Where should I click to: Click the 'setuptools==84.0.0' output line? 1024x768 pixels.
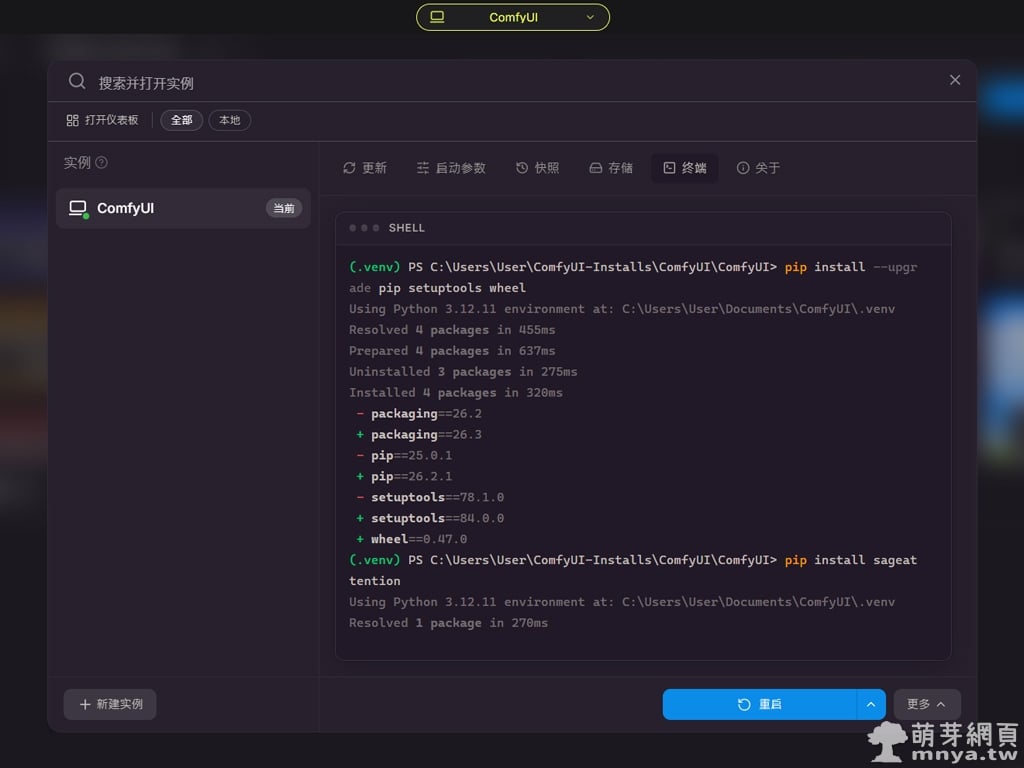tap(430, 518)
